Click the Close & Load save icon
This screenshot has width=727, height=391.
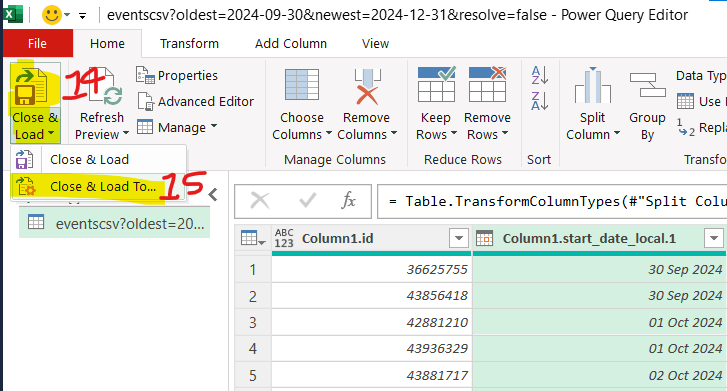point(31,87)
